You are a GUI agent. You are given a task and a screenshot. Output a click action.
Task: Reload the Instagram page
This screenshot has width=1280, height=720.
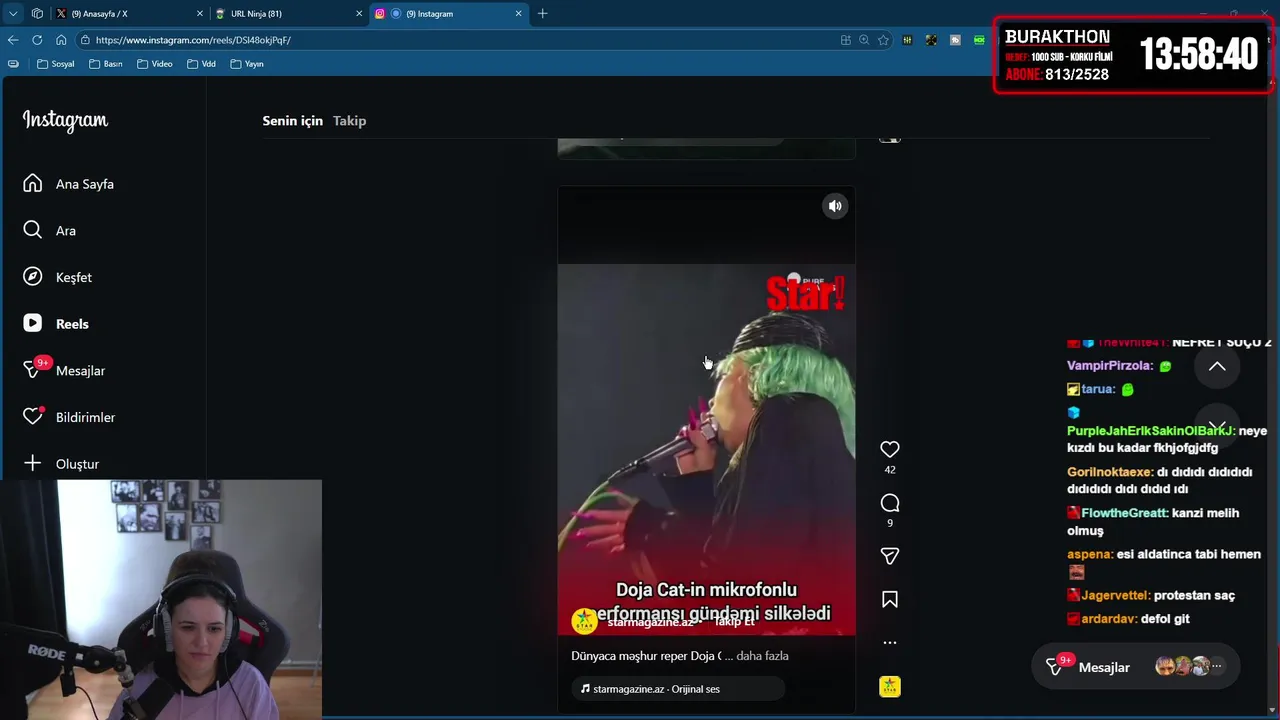click(37, 40)
